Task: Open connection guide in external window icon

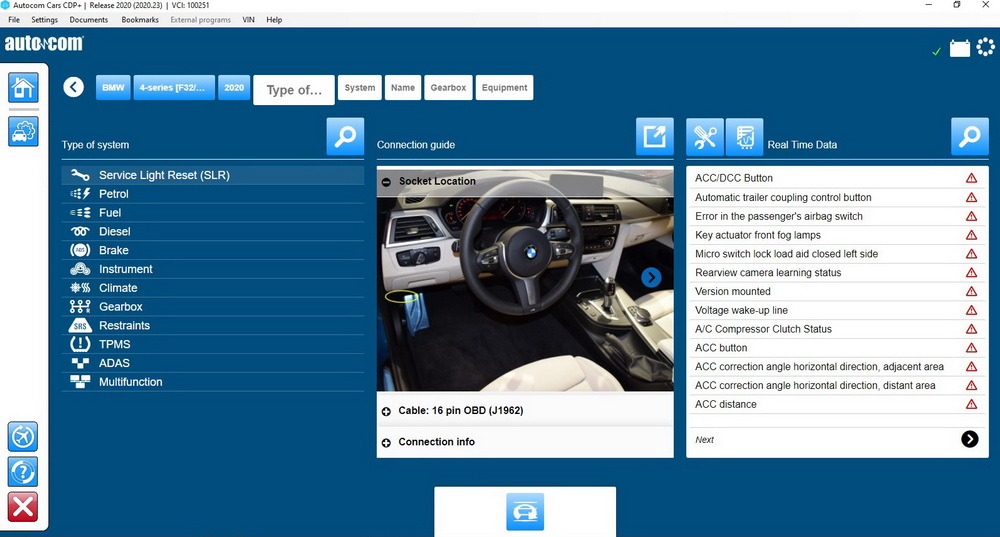Action: click(x=654, y=137)
